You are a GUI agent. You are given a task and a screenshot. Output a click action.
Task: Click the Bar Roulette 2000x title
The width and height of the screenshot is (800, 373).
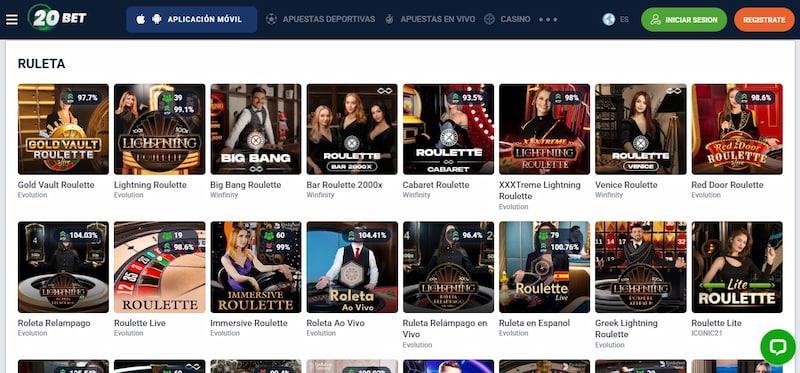(x=344, y=185)
